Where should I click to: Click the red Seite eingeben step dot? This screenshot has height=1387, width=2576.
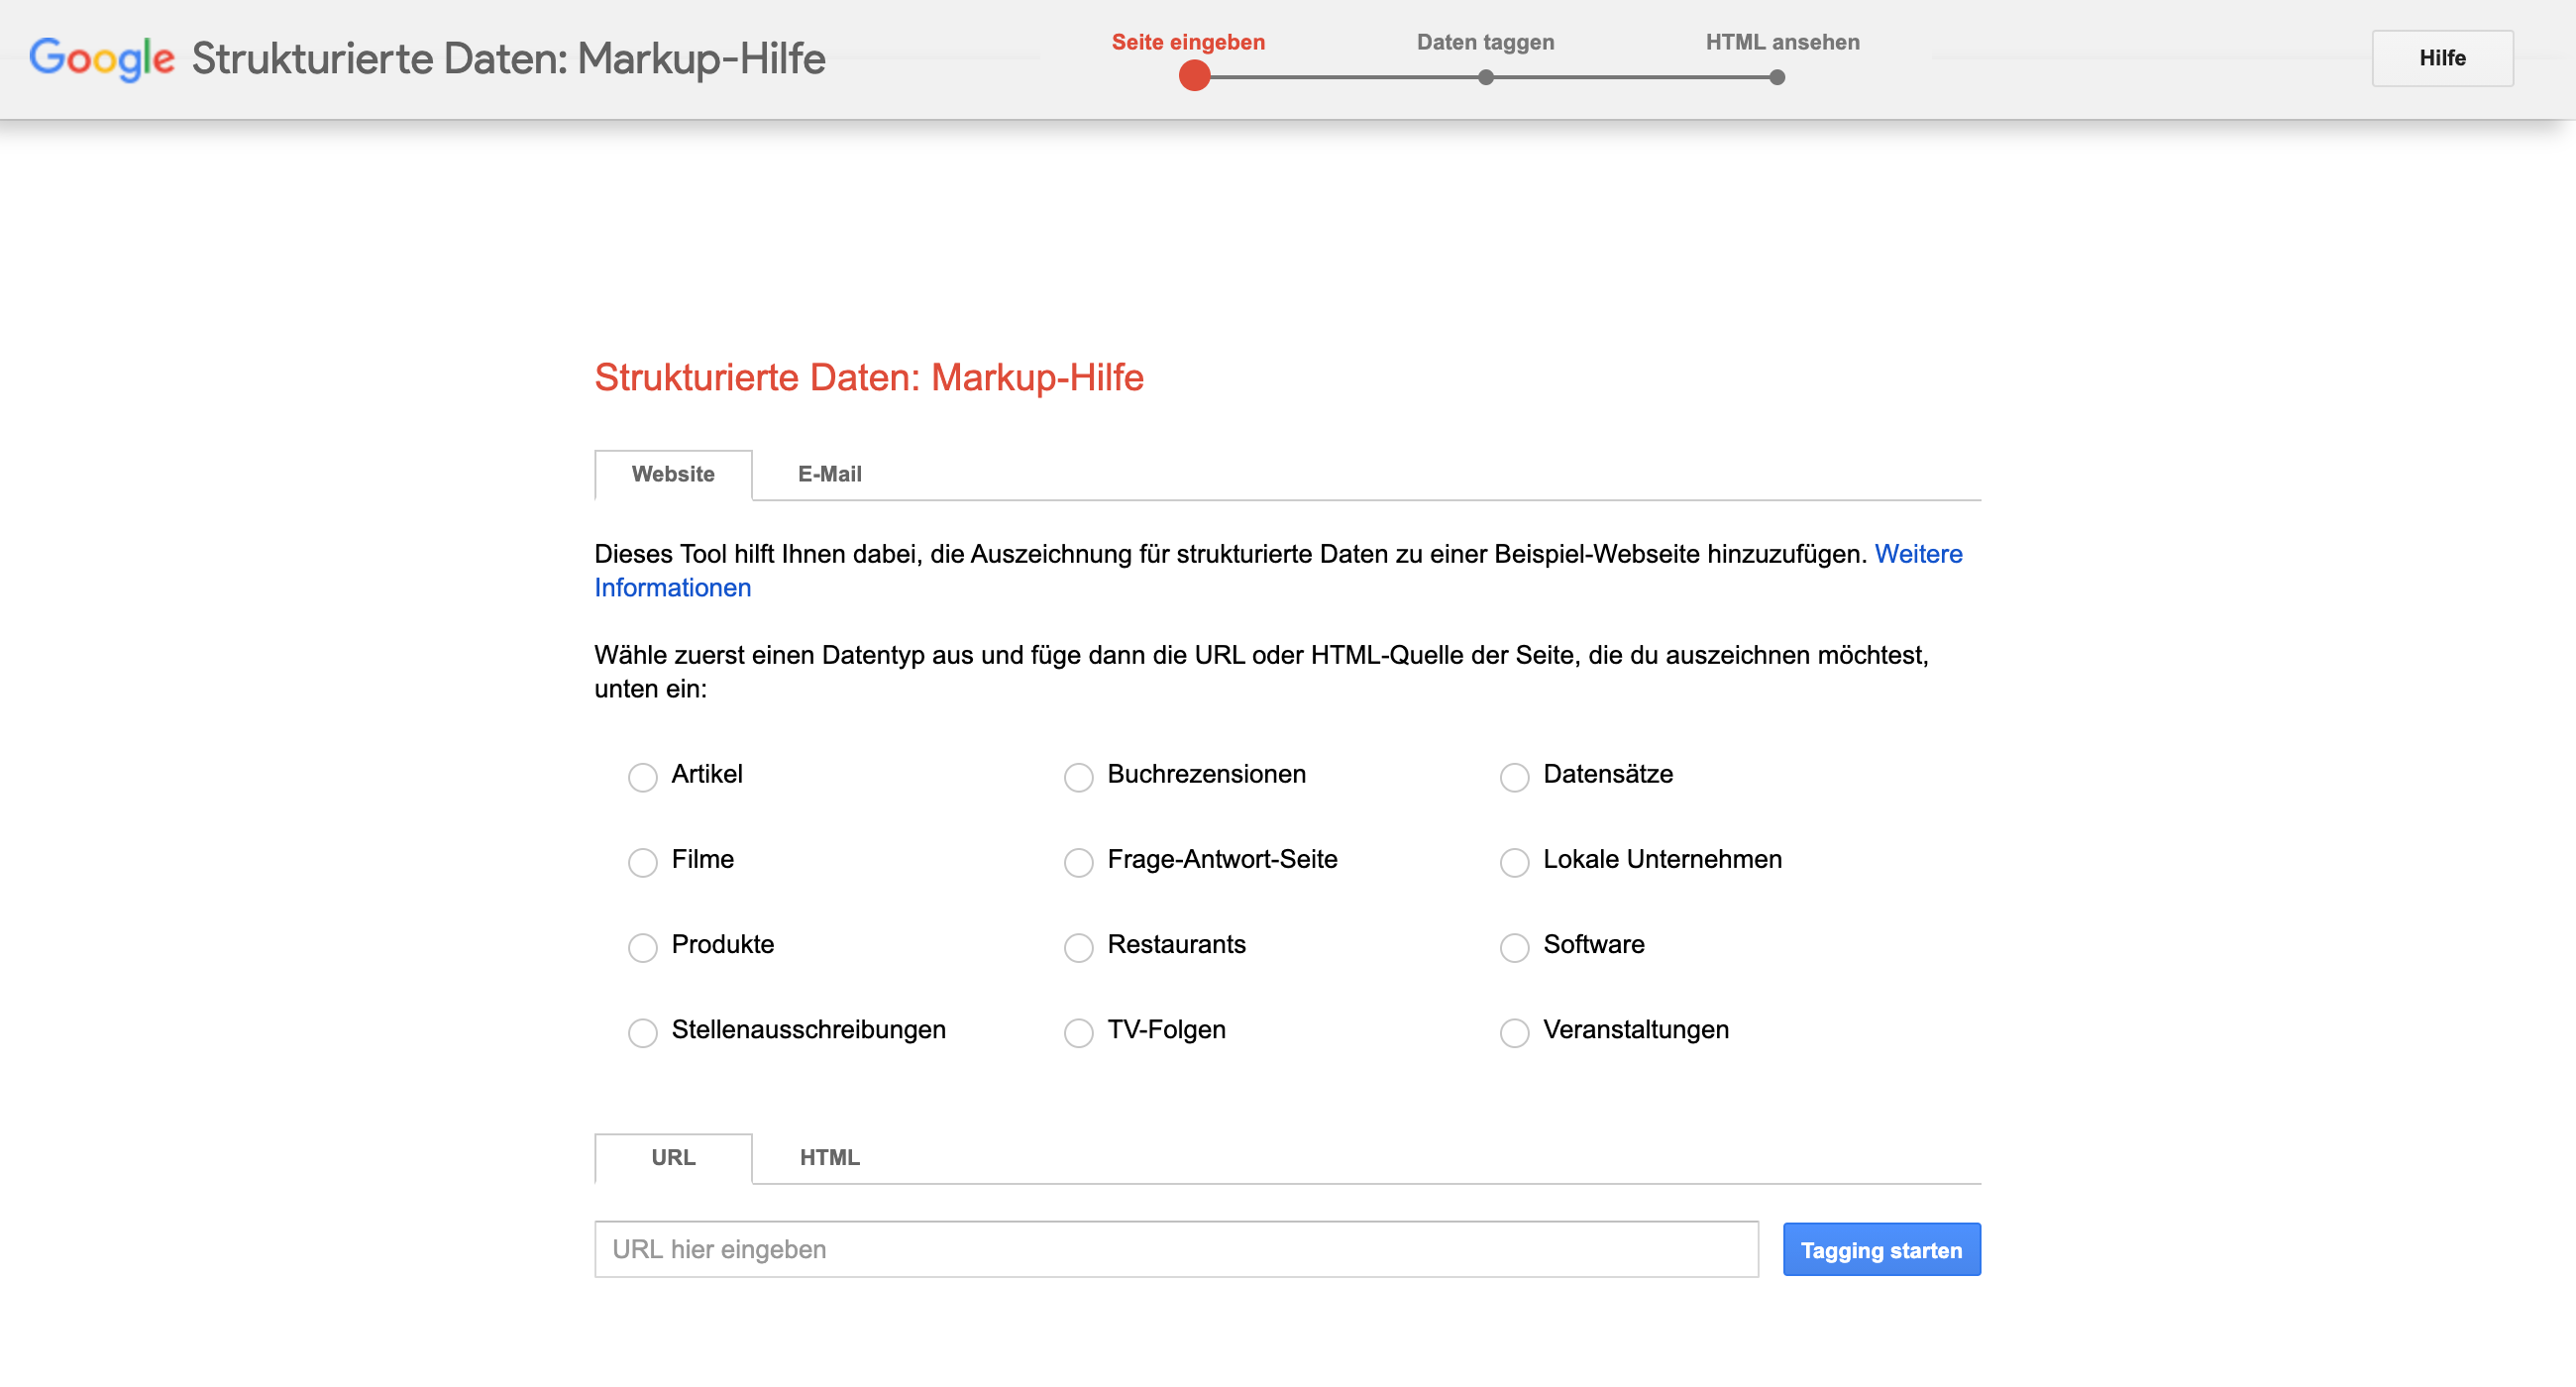pyautogui.click(x=1194, y=76)
